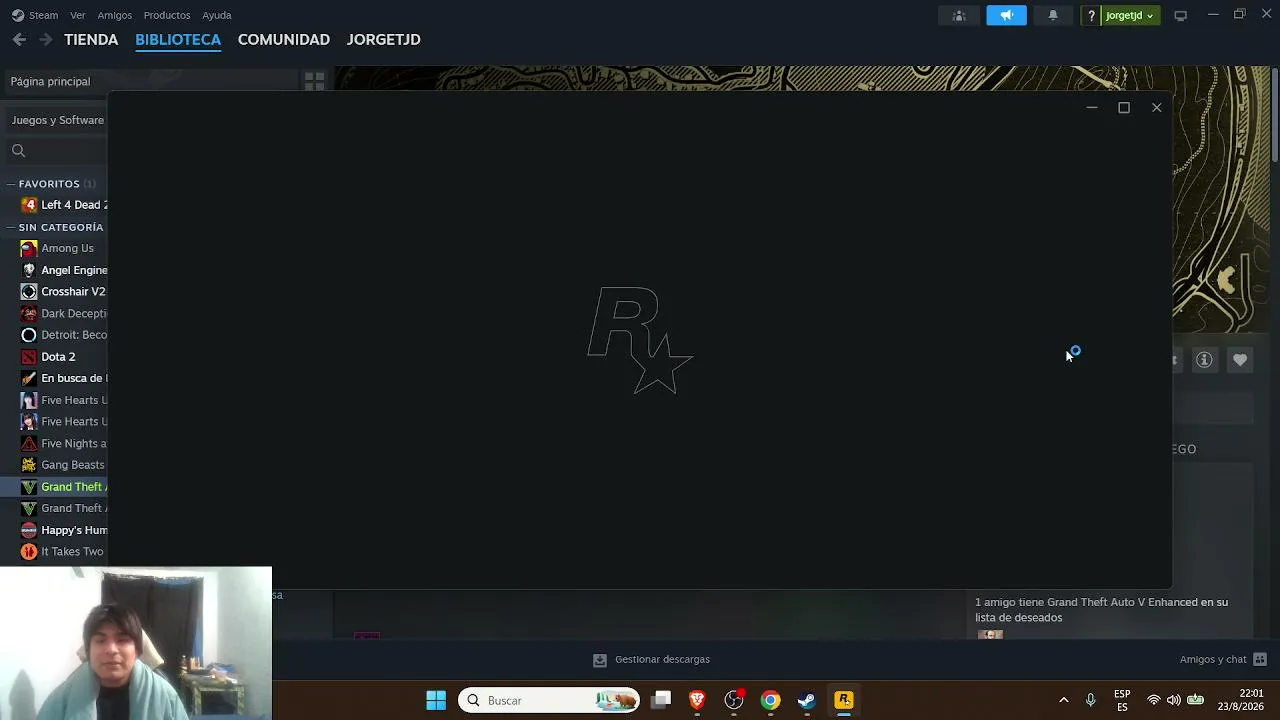This screenshot has height=720, width=1280.
Task: Open Google Chrome from taskbar
Action: [x=770, y=700]
